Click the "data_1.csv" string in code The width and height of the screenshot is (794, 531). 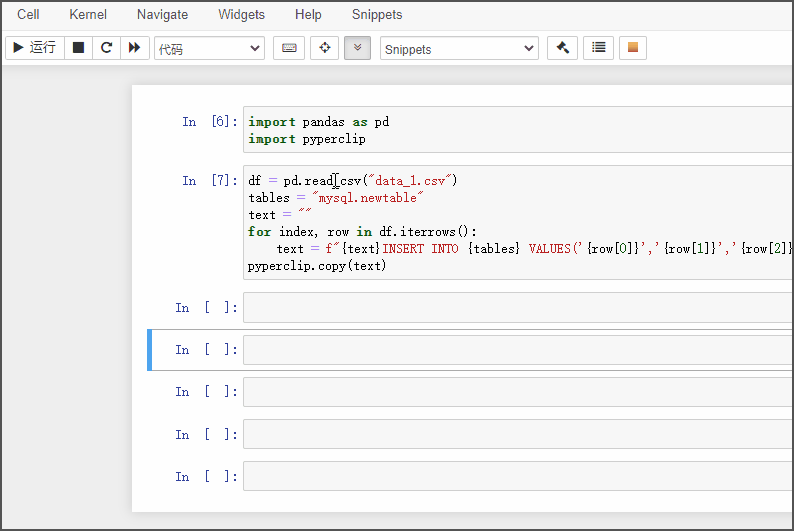[x=410, y=181]
